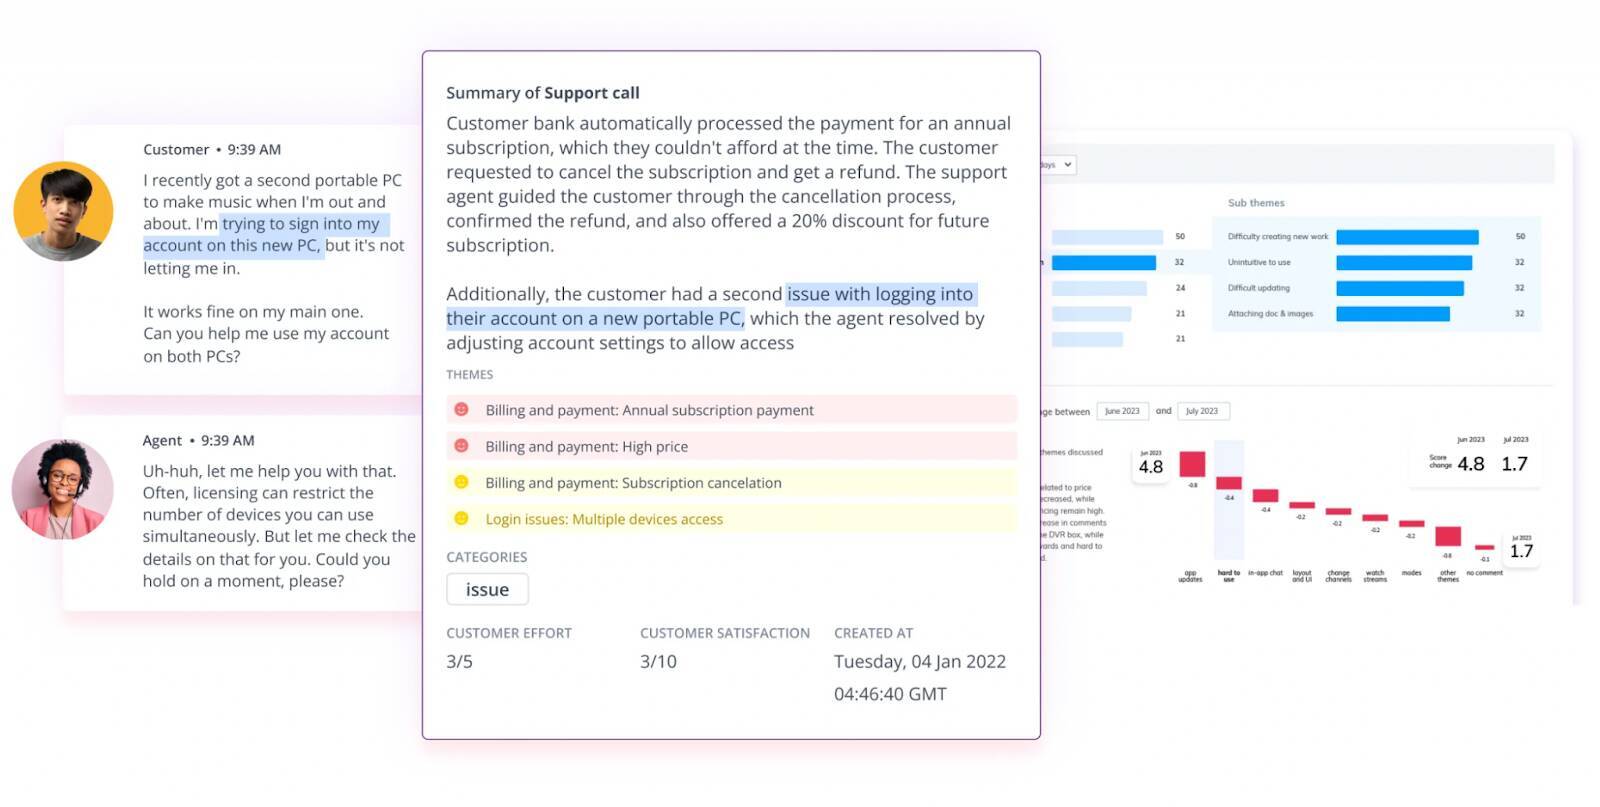Select the Billing and payment: High price theme
This screenshot has width=1600, height=807.
pyautogui.click(x=587, y=447)
